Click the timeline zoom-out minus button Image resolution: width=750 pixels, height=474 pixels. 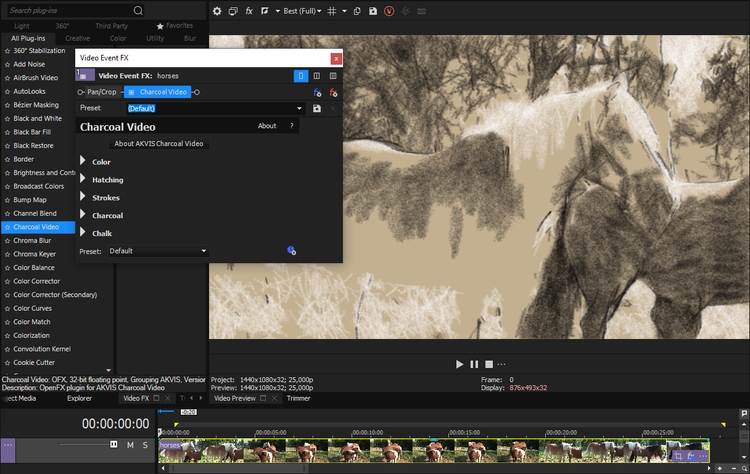click(x=734, y=469)
